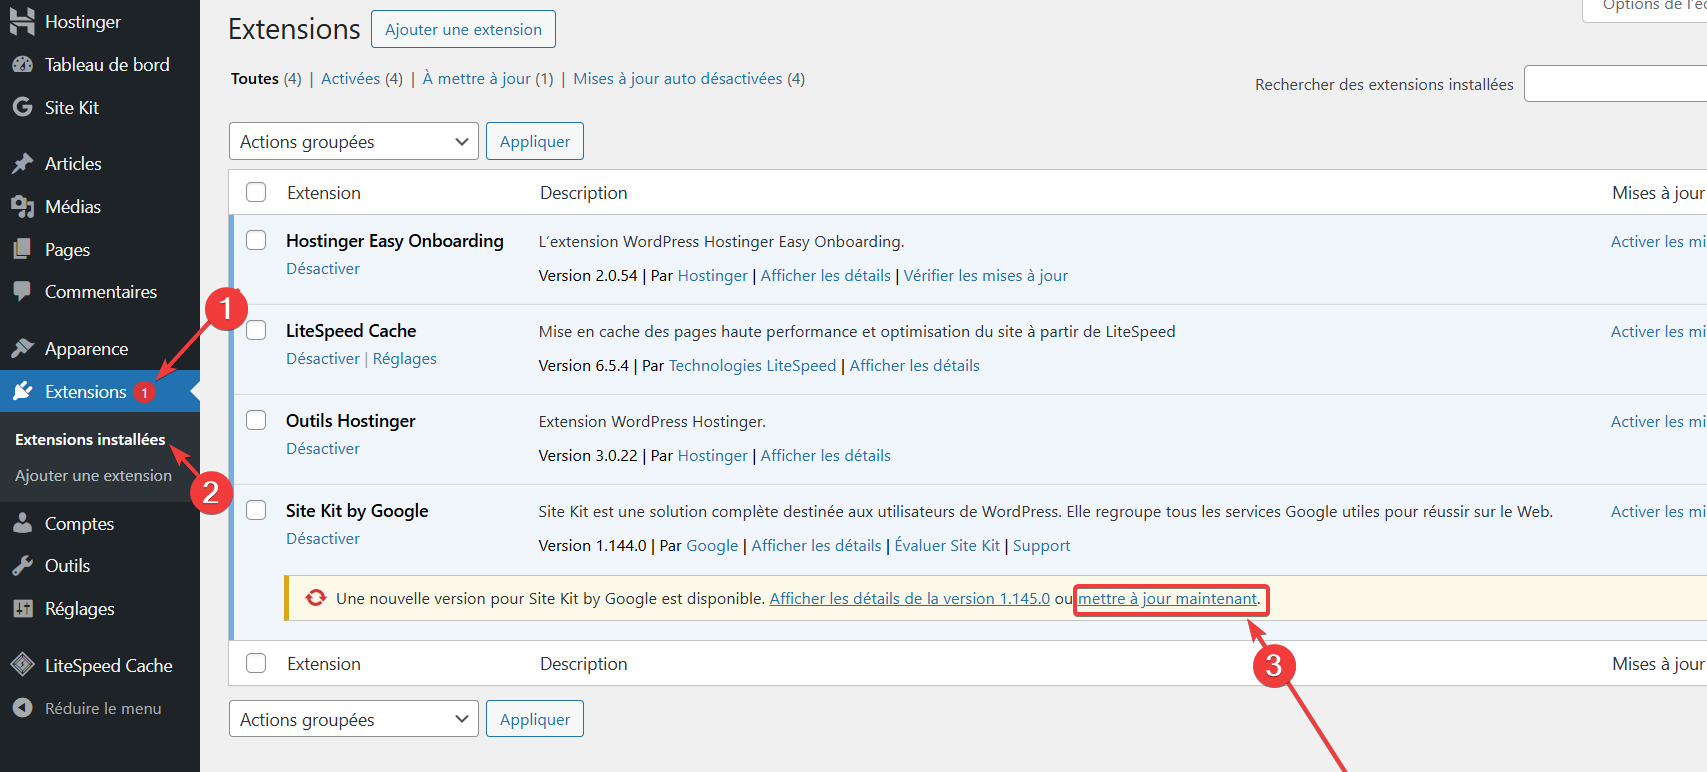The height and width of the screenshot is (772, 1707).
Task: Click the LiteSpeed Cache diamond icon
Action: [22, 664]
